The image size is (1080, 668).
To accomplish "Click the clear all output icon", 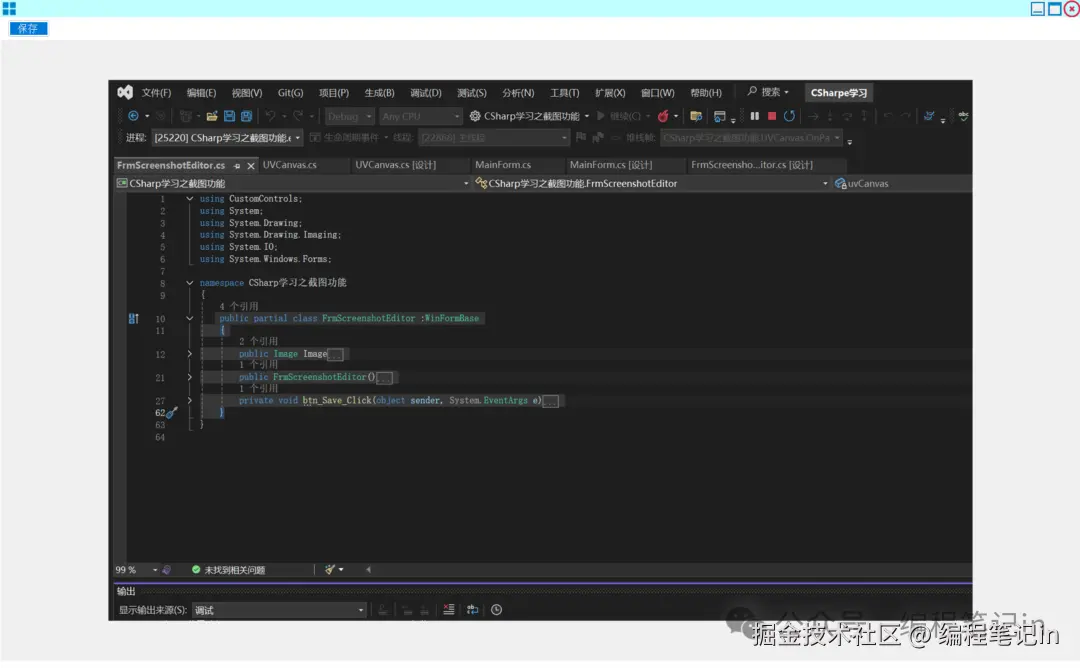I will point(448,609).
